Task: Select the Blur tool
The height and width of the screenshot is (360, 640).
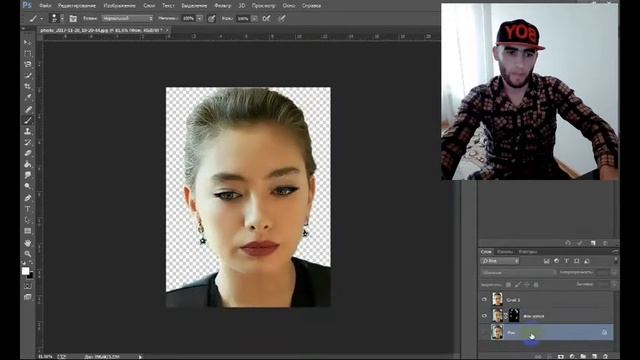Action: pos(28,176)
